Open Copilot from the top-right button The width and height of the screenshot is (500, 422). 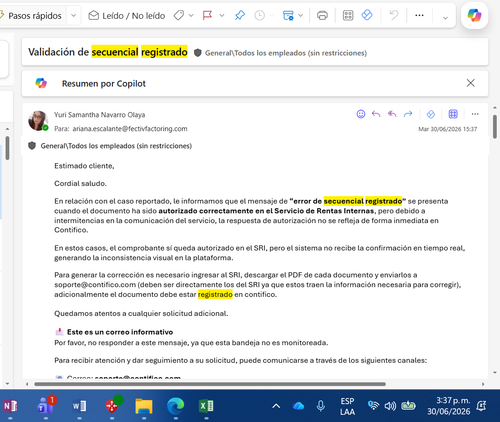pos(474,15)
